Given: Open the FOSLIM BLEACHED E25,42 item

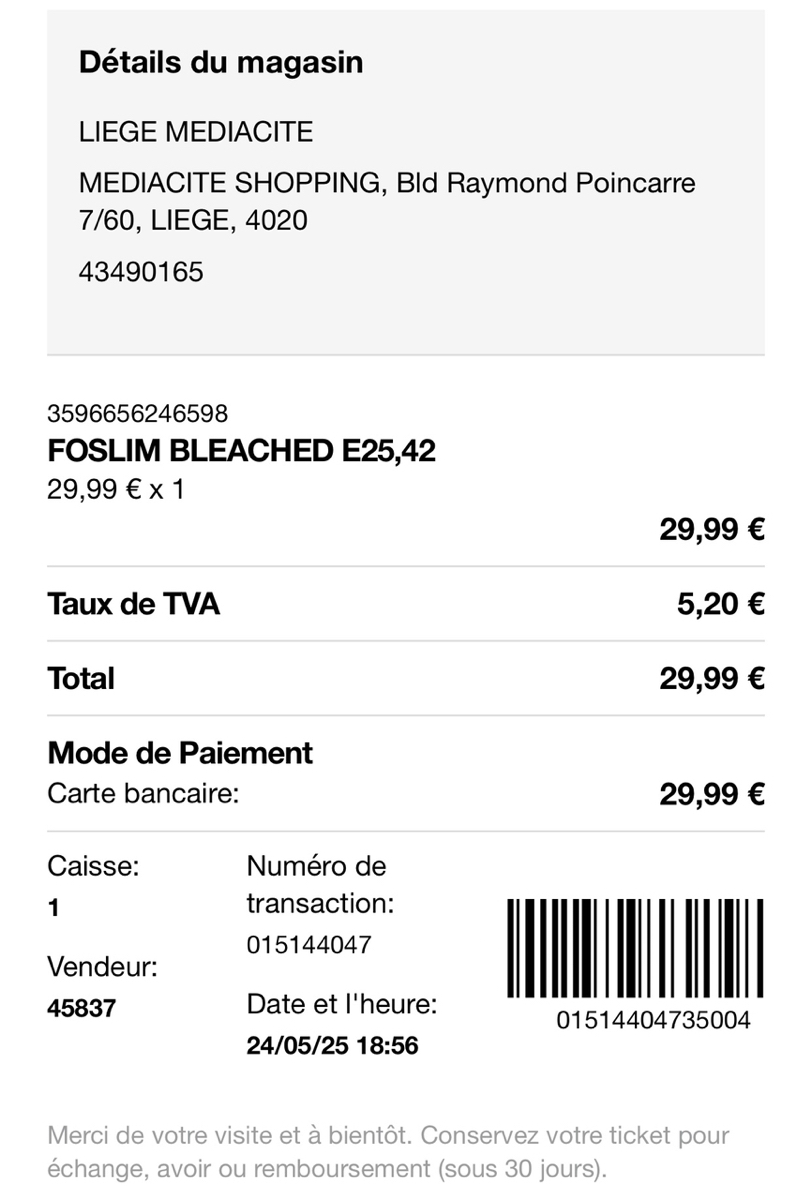Looking at the screenshot, I should 241,451.
